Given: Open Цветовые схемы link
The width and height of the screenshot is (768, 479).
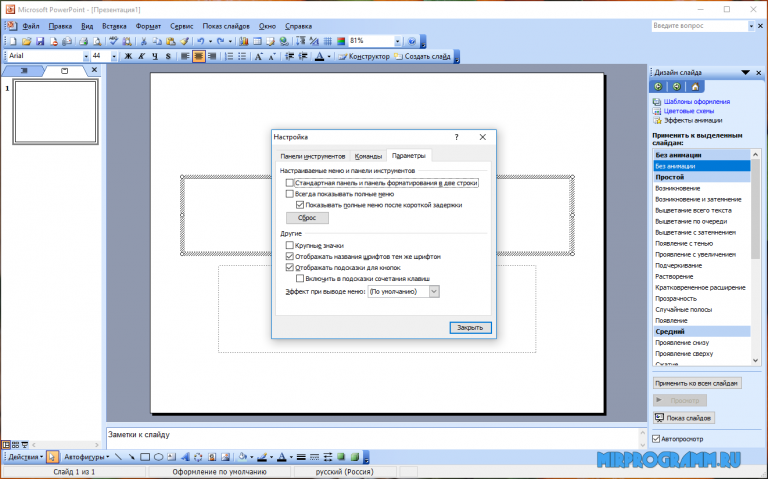Looking at the screenshot, I should tap(689, 111).
